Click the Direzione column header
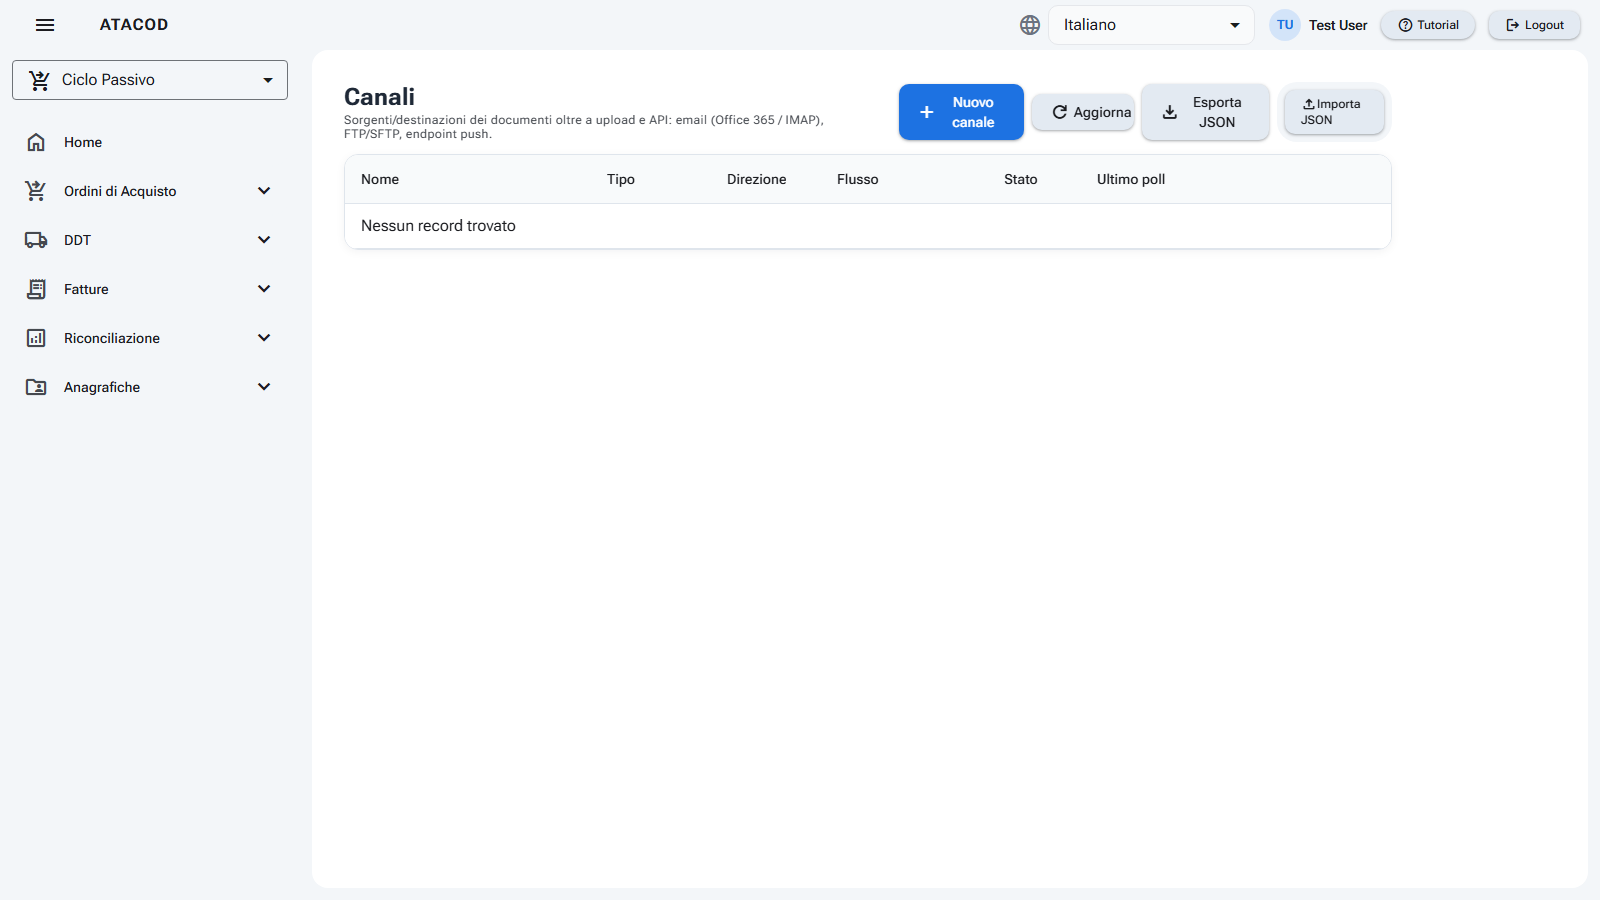 point(757,179)
